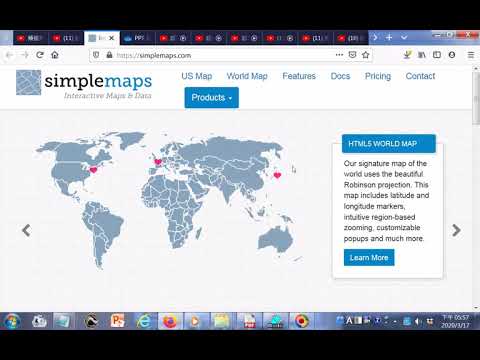Switch to the second YouTube tab labeled (11)

(66, 38)
